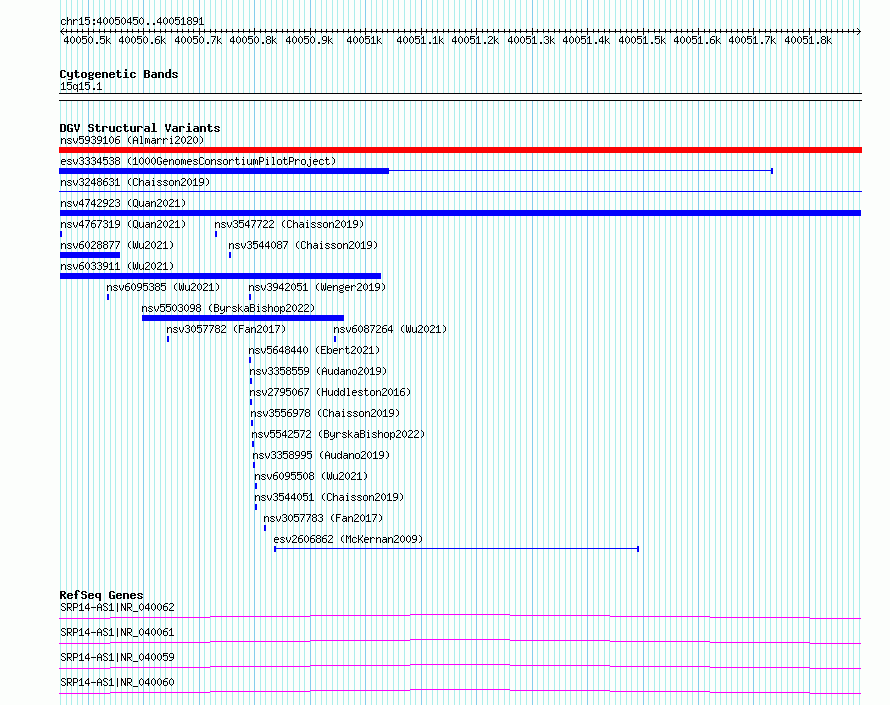890x705 pixels.
Task: Open variant nsv3358995 (Audano2019)
Action: [321, 455]
